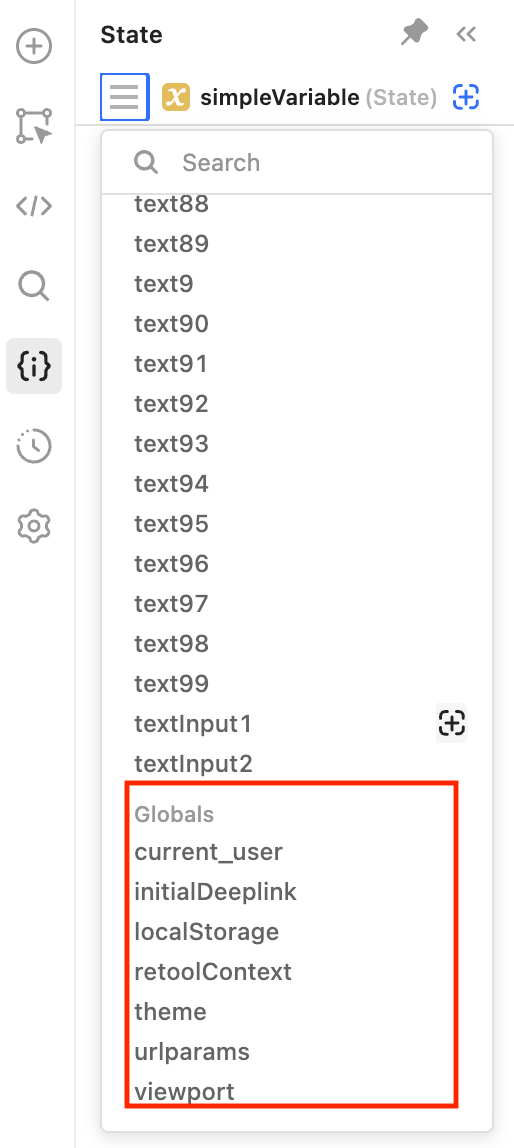Click the target icon beside simpleVariable
This screenshot has height=1148, width=514.
[466, 97]
